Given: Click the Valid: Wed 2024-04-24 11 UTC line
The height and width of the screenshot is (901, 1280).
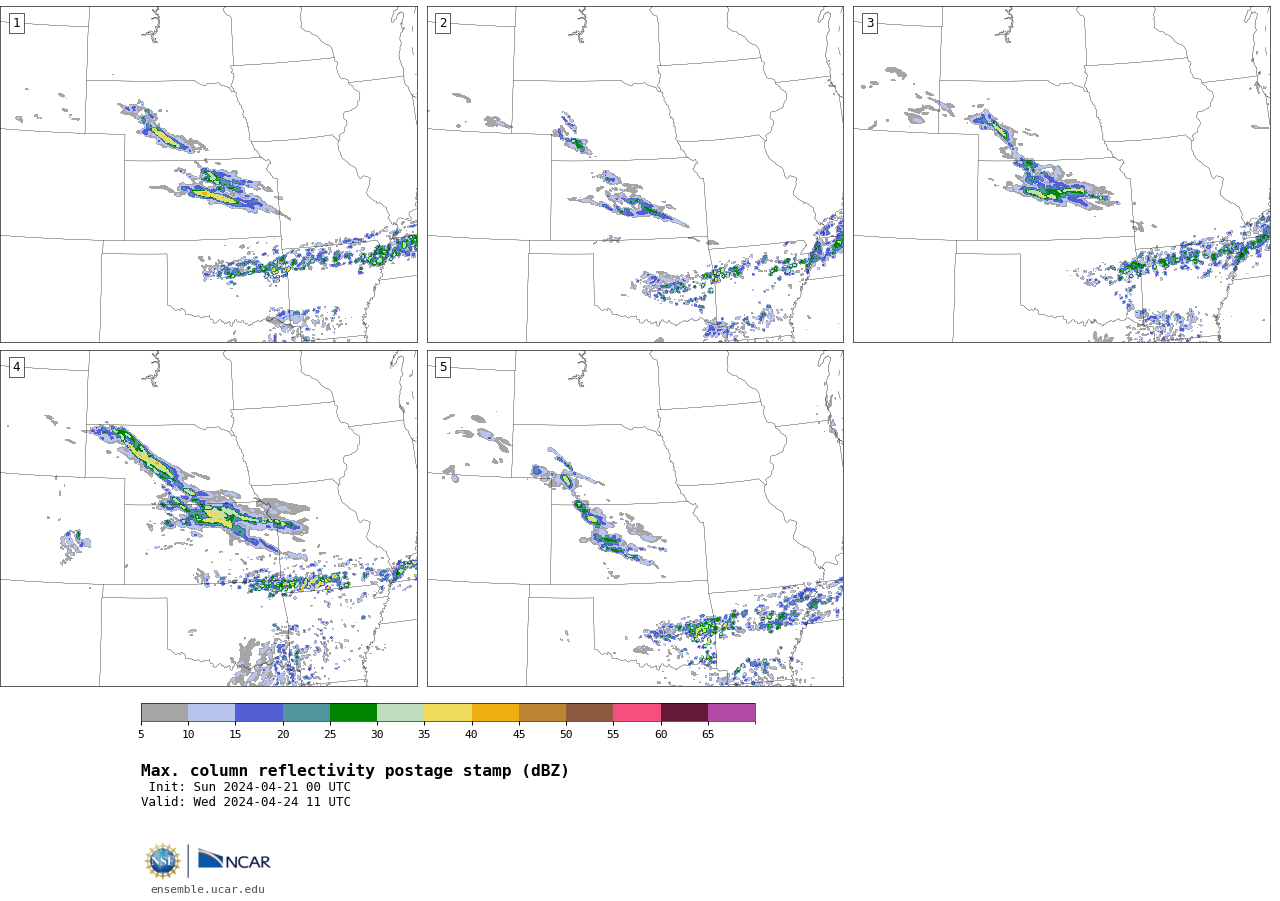Looking at the screenshot, I should tap(246, 802).
